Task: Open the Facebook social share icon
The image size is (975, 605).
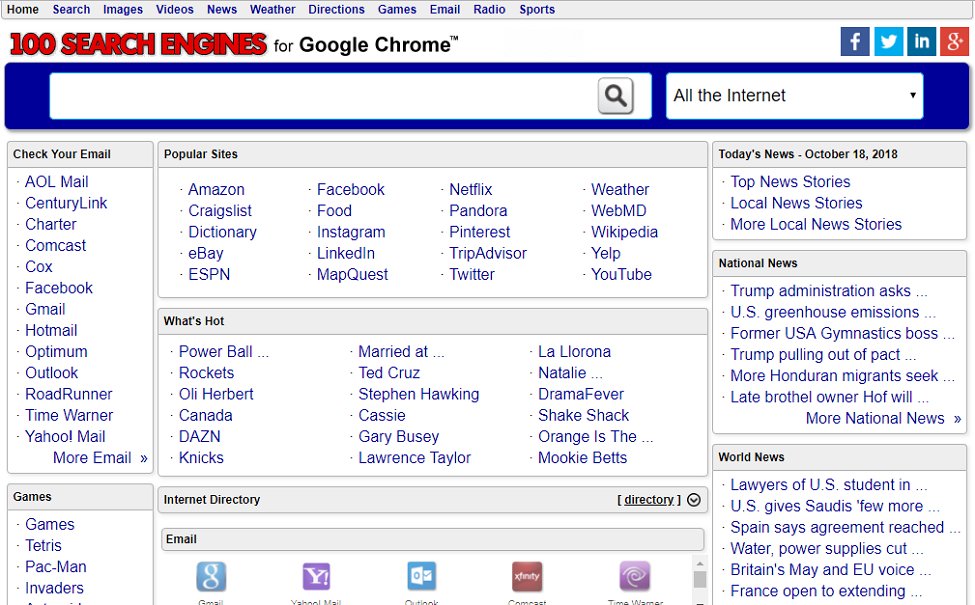Action: tap(855, 42)
